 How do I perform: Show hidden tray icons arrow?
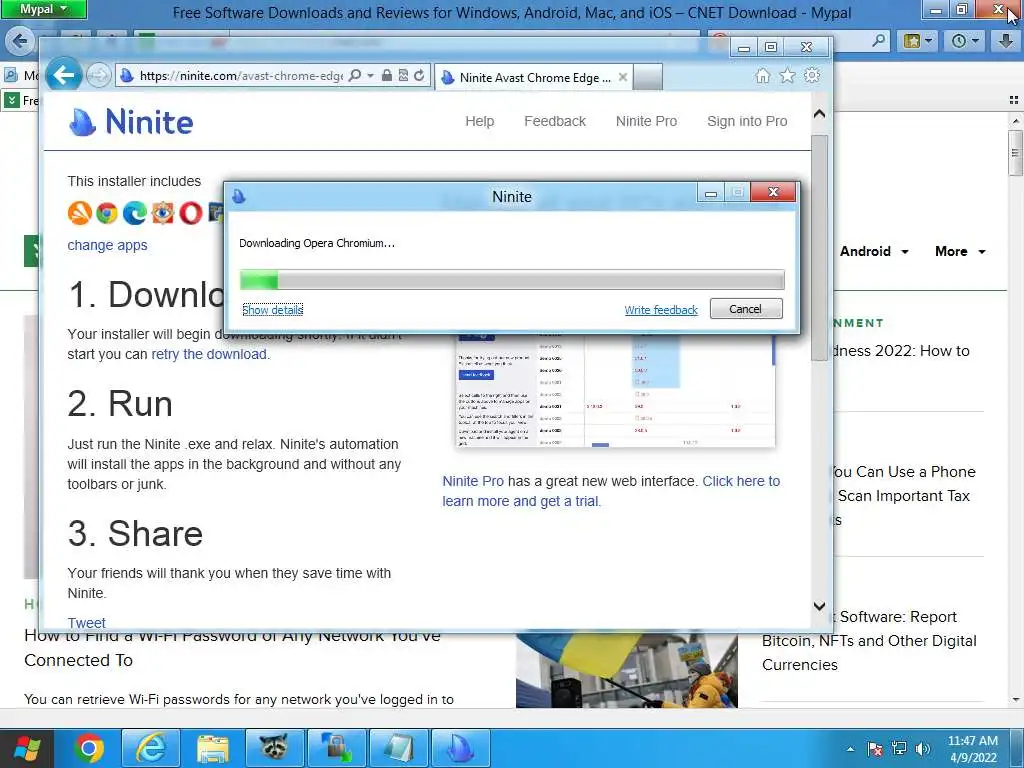coord(850,749)
